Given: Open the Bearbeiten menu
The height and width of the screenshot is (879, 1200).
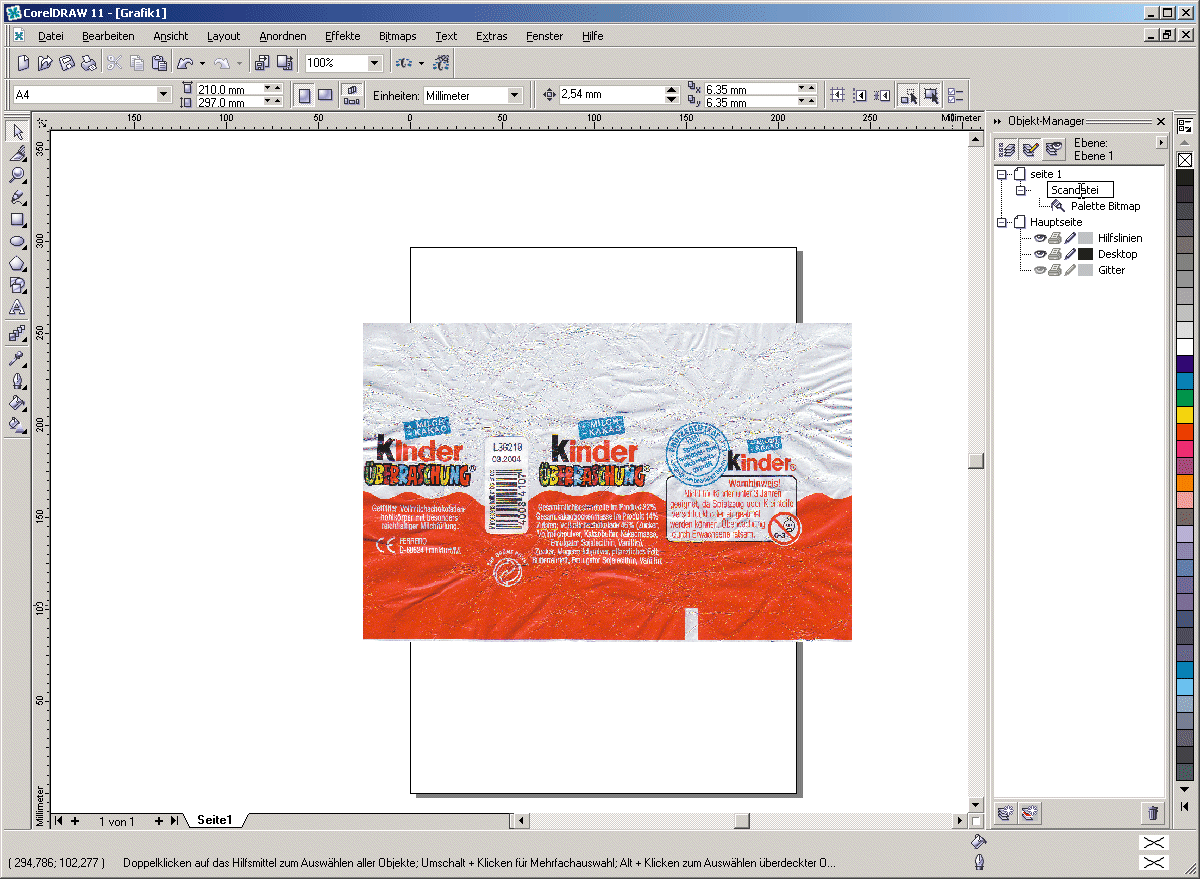Looking at the screenshot, I should coord(108,36).
